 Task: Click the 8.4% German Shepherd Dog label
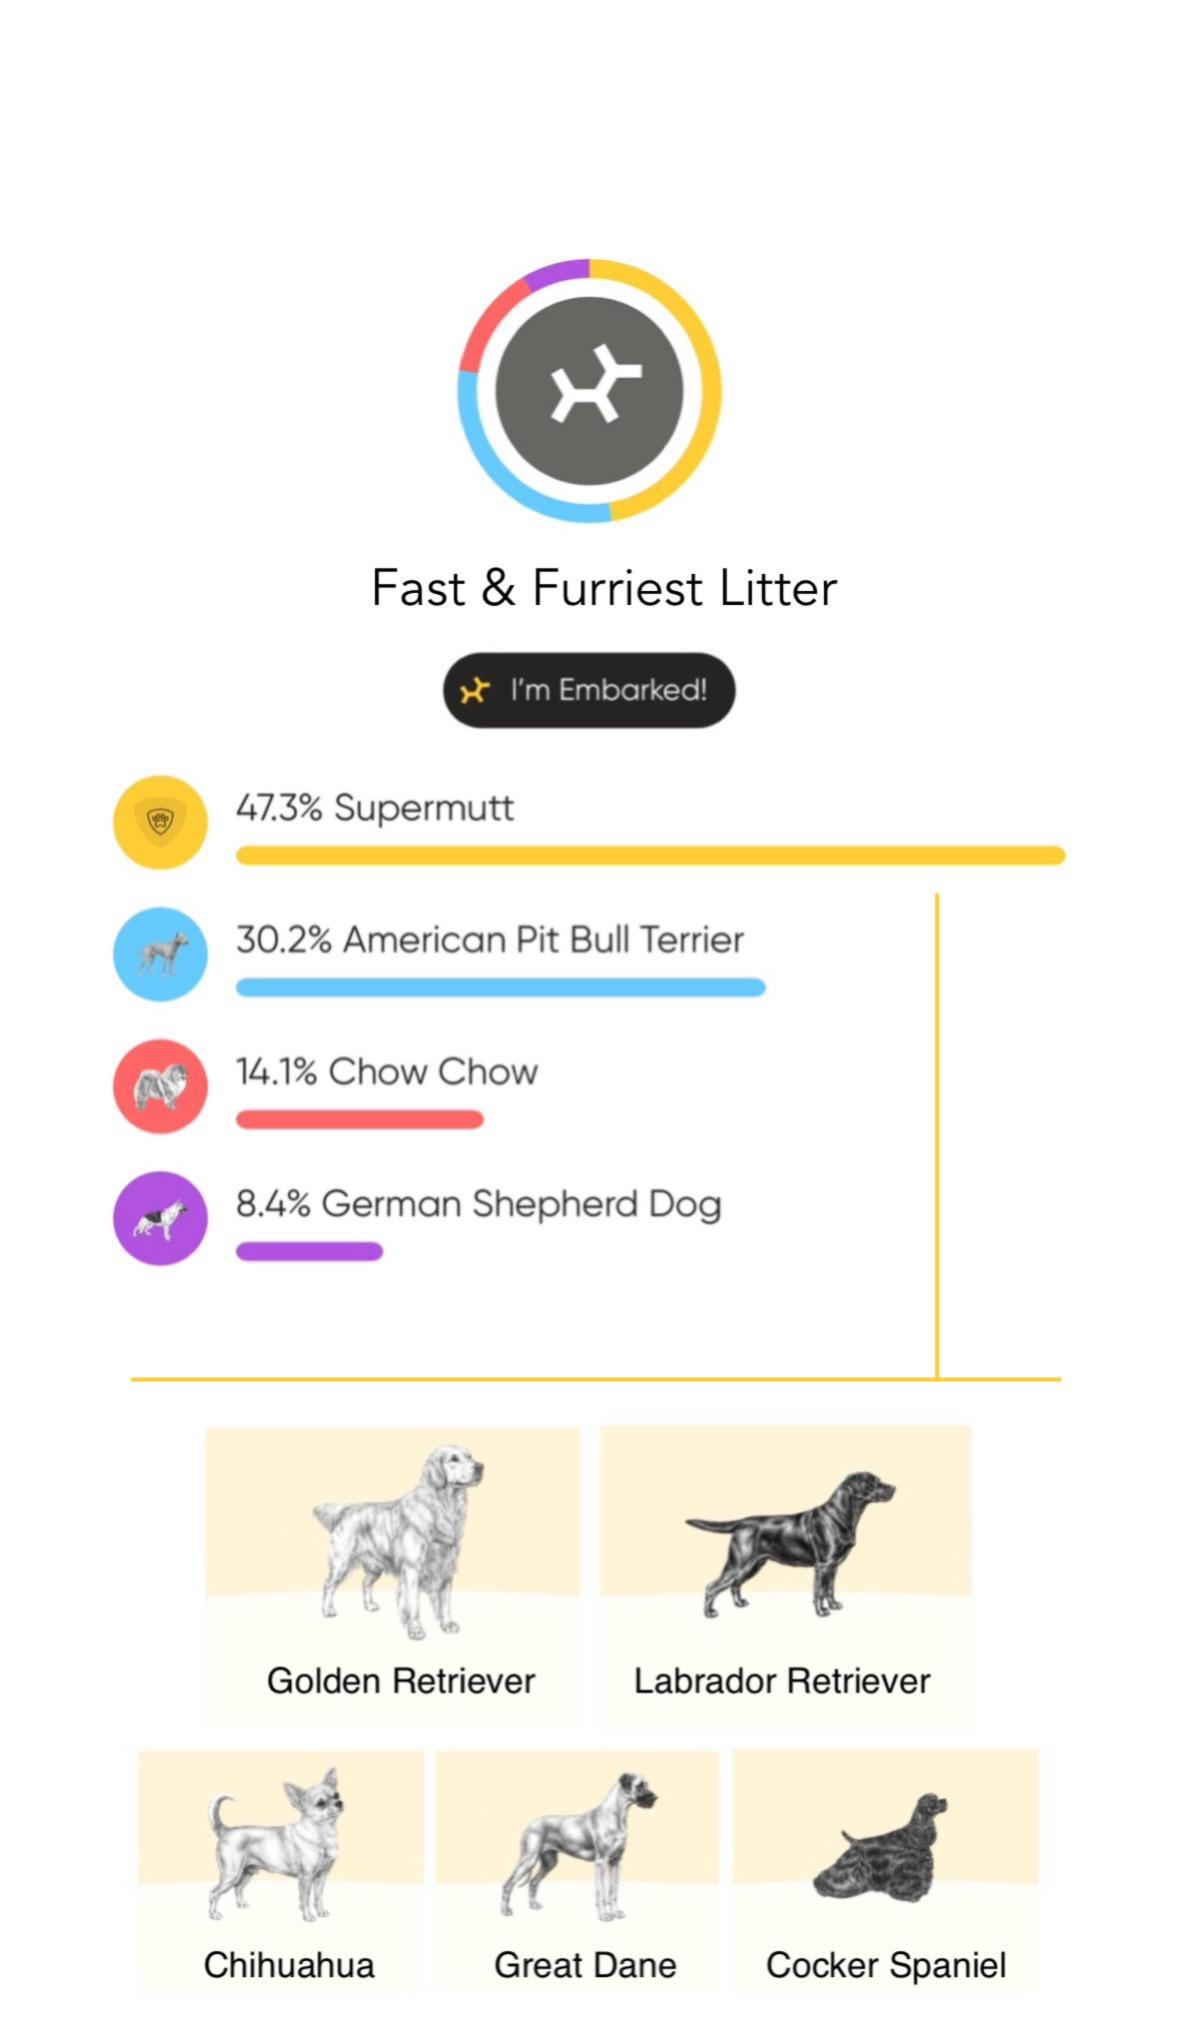[478, 1204]
